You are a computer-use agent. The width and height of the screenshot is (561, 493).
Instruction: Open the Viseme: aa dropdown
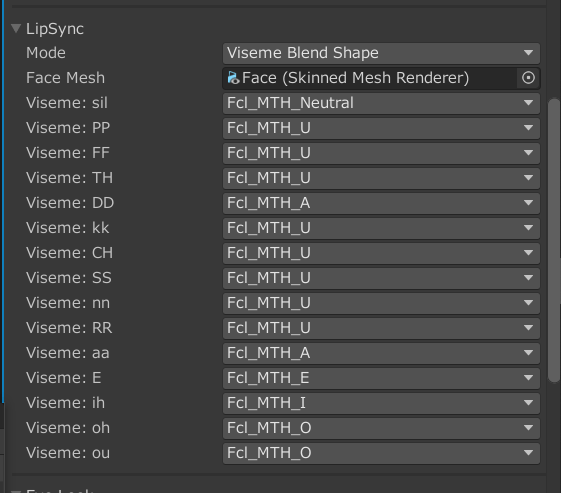[x=381, y=353]
